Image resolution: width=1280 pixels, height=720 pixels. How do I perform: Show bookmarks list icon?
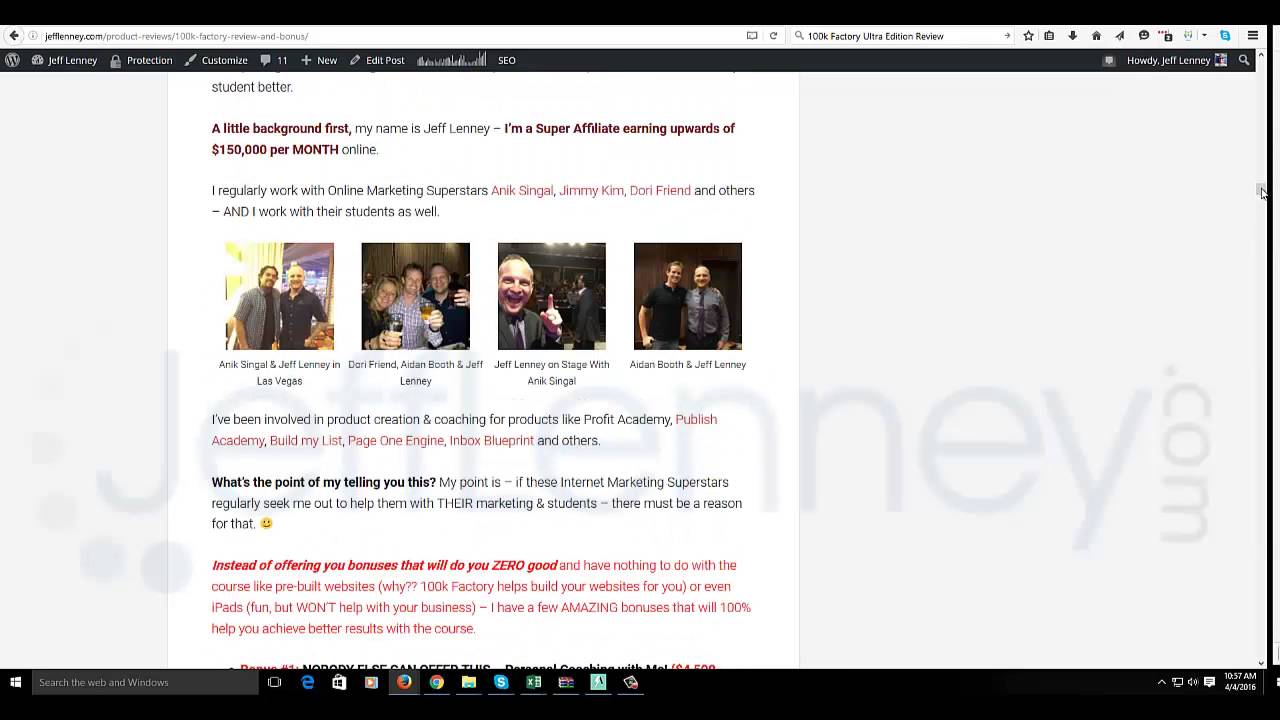pyautogui.click(x=1049, y=36)
